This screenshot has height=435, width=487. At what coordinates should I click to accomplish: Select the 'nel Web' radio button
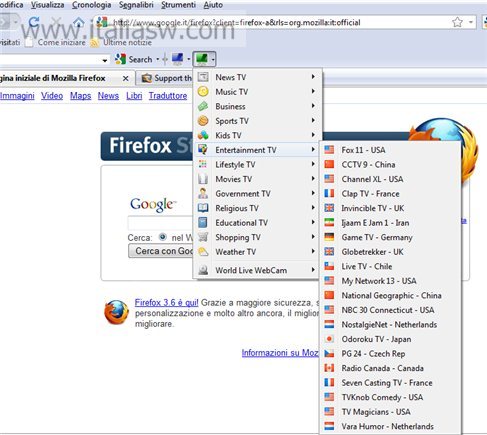click(x=162, y=237)
